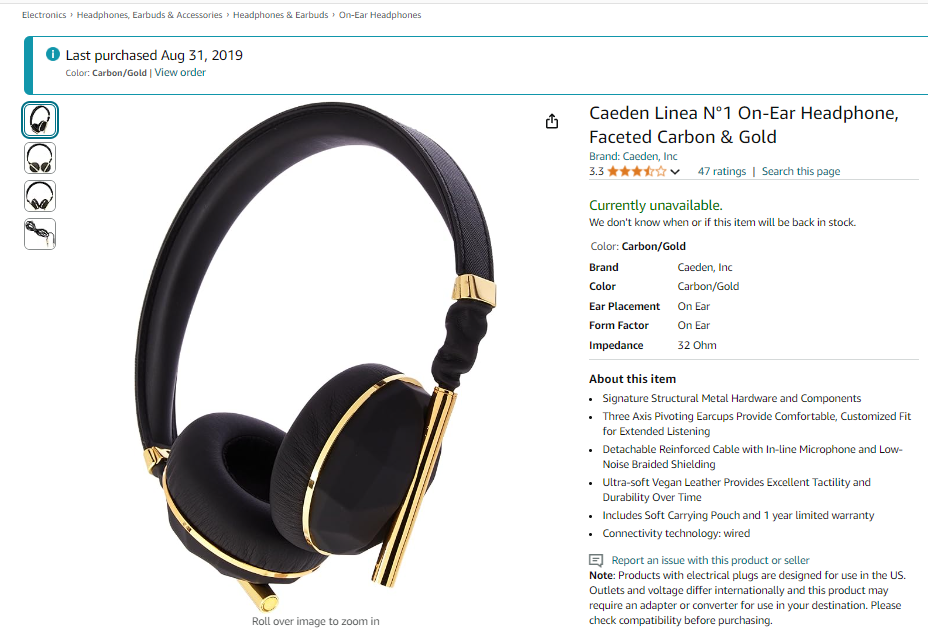Viewport: 928px width, 643px height.
Task: Select the third headphone thumbnail
Action: [x=40, y=196]
